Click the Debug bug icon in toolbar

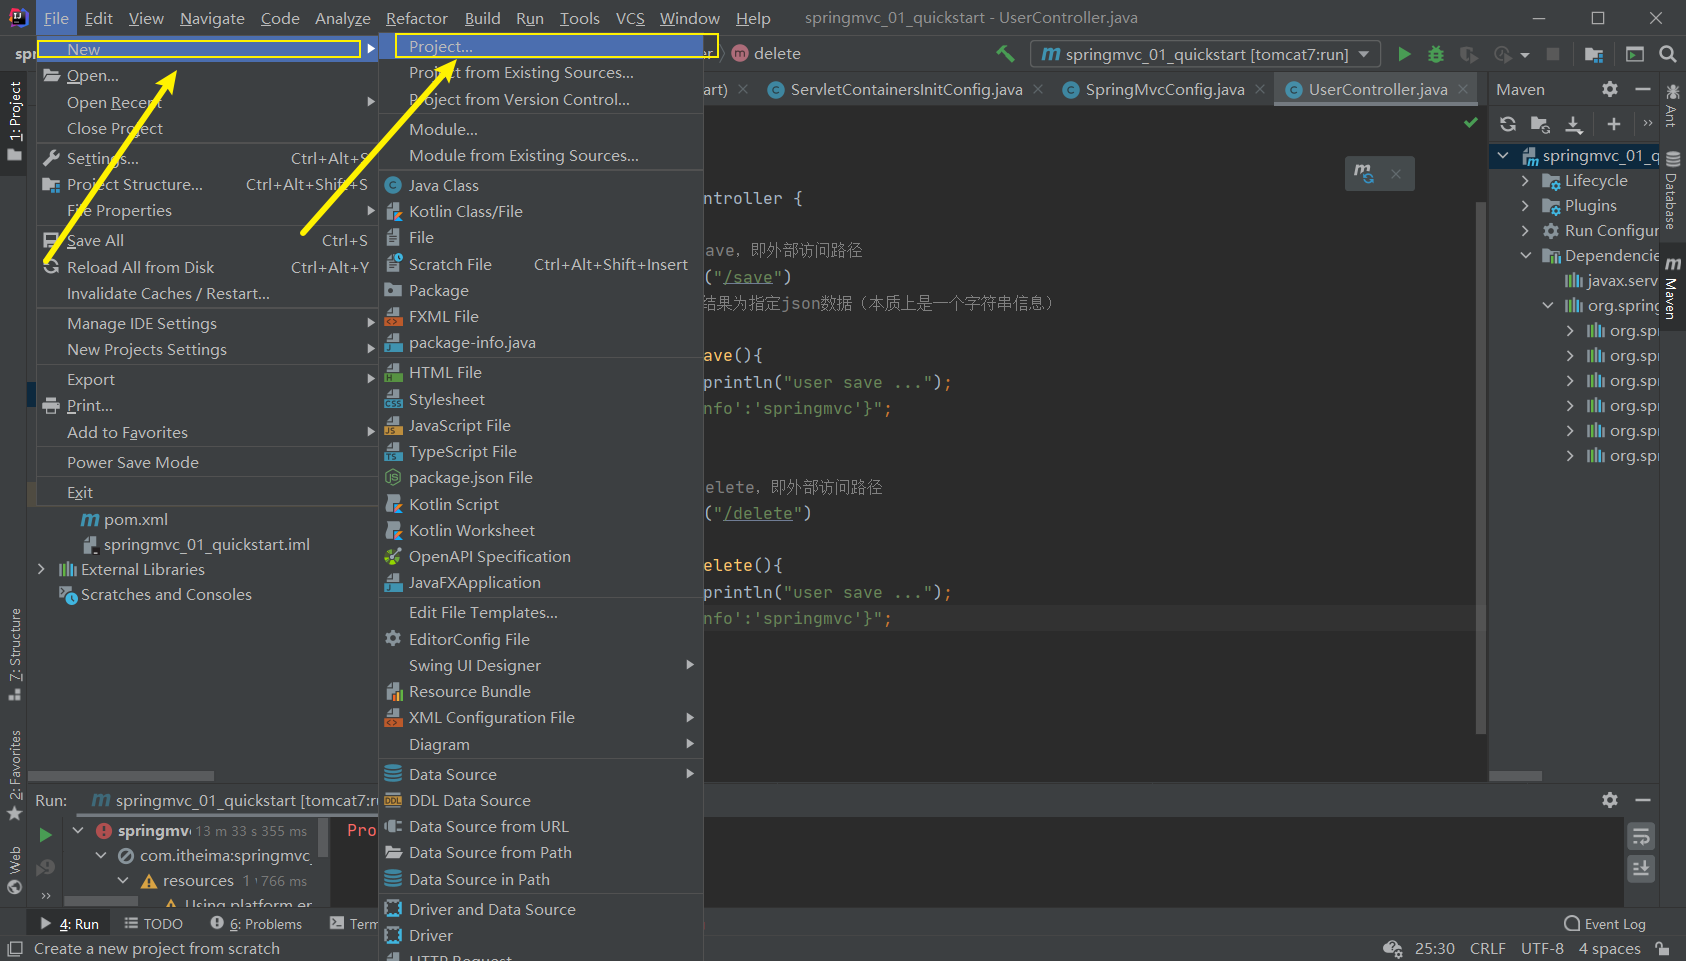pyautogui.click(x=1436, y=54)
